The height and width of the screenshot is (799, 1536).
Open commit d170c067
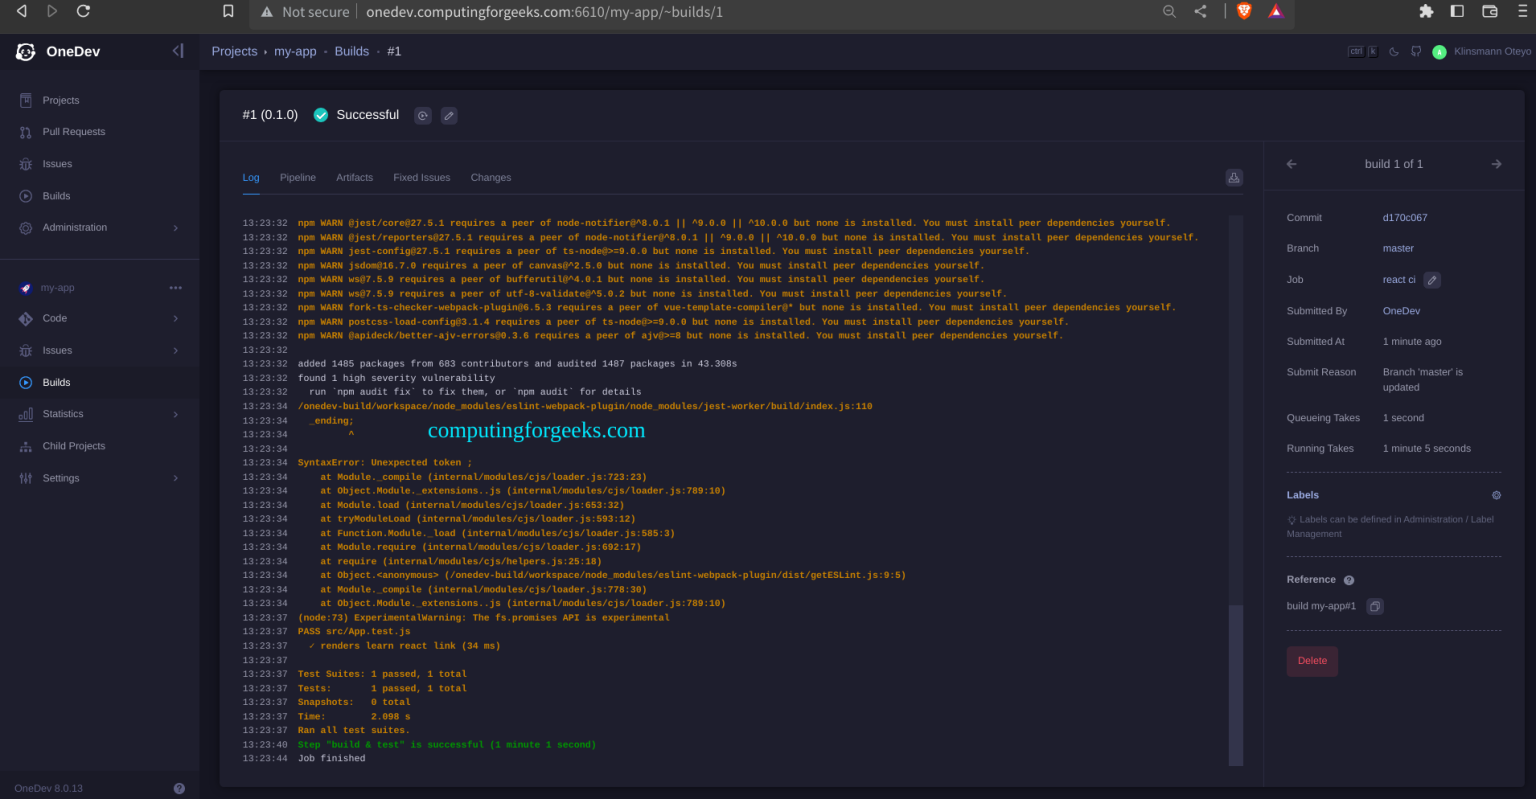(1408, 217)
